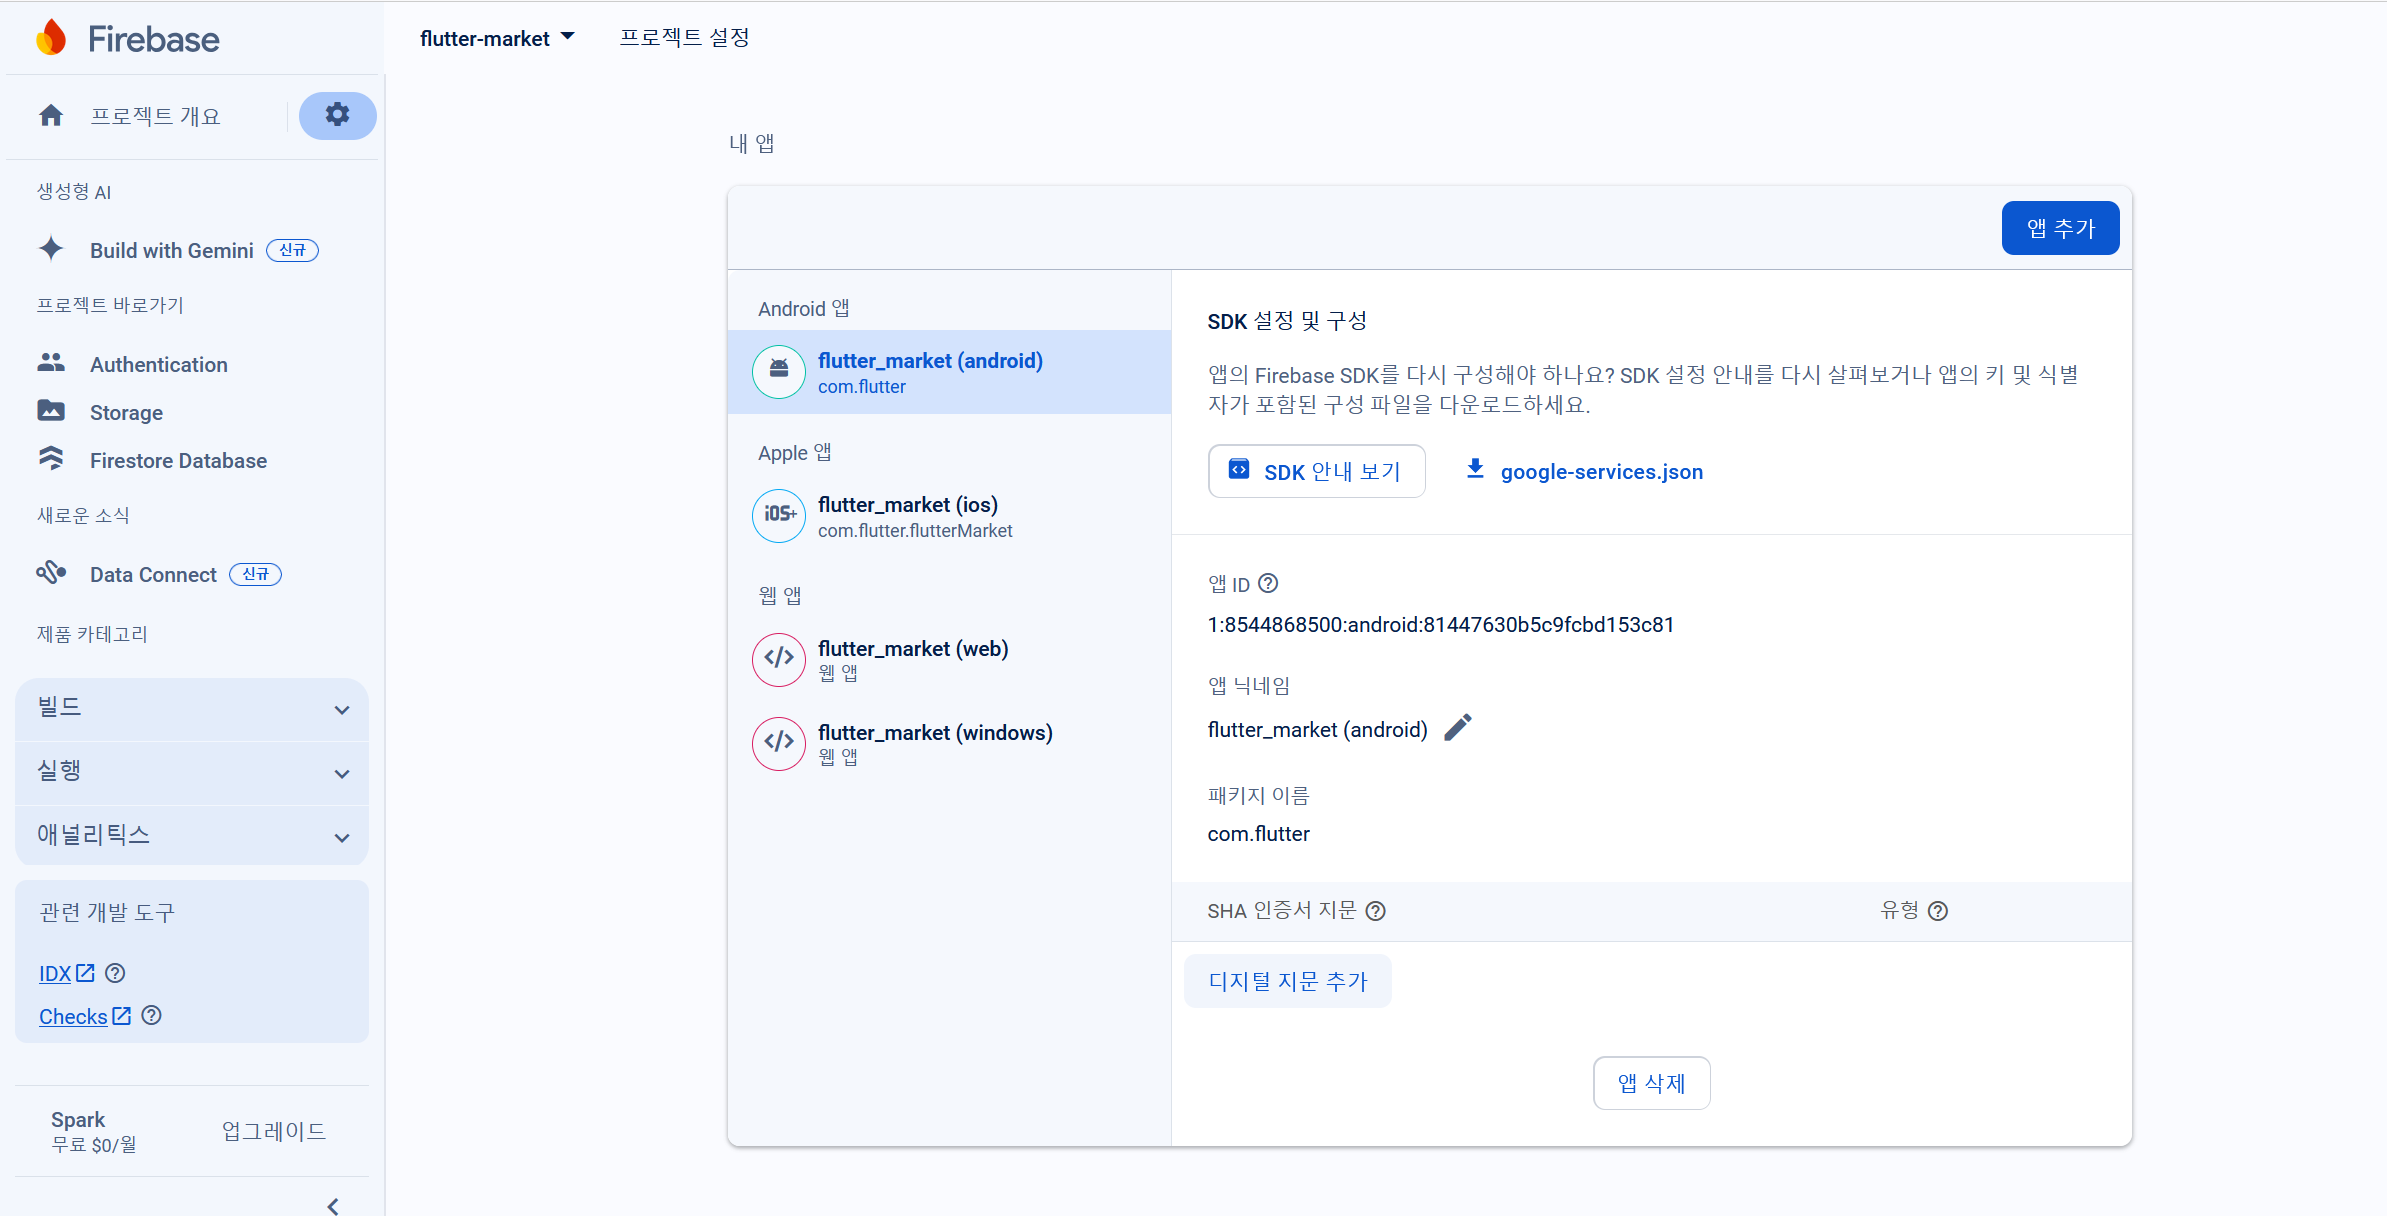Click the SDK 안내 보기 button

pyautogui.click(x=1316, y=471)
